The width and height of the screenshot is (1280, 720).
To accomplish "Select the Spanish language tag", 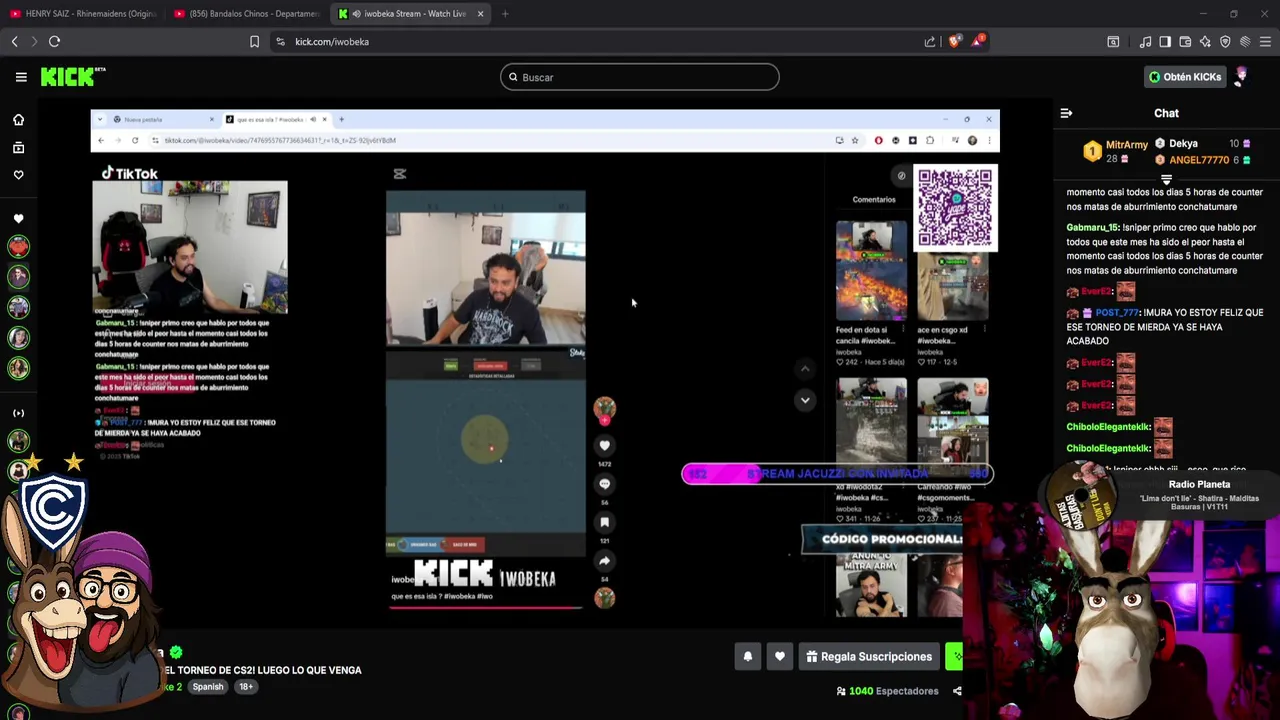I will [x=208, y=687].
